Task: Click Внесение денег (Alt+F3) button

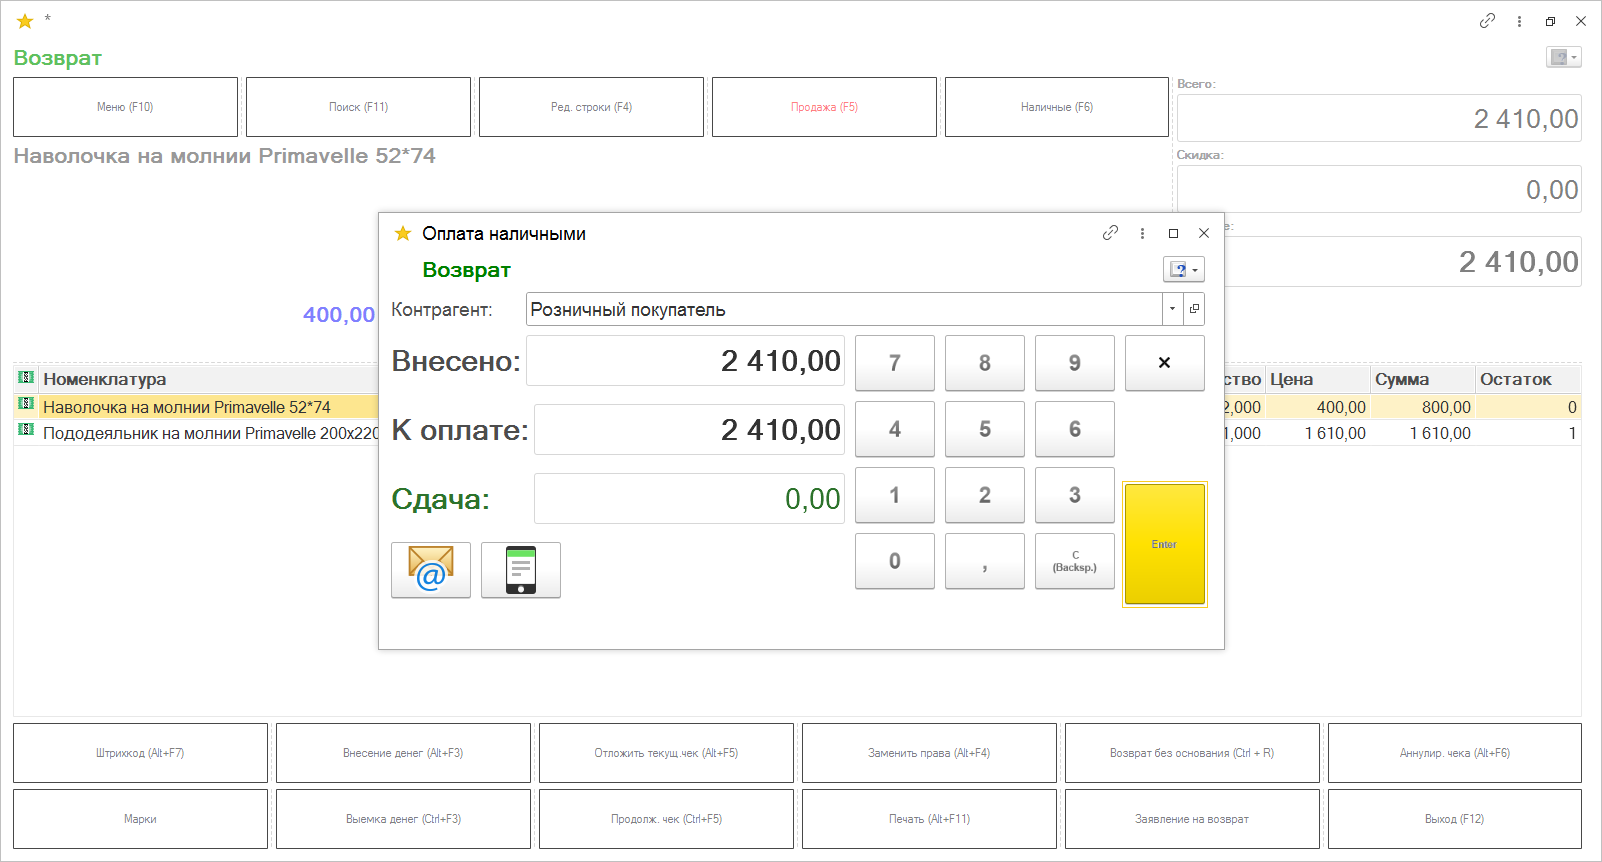Action: pos(403,753)
